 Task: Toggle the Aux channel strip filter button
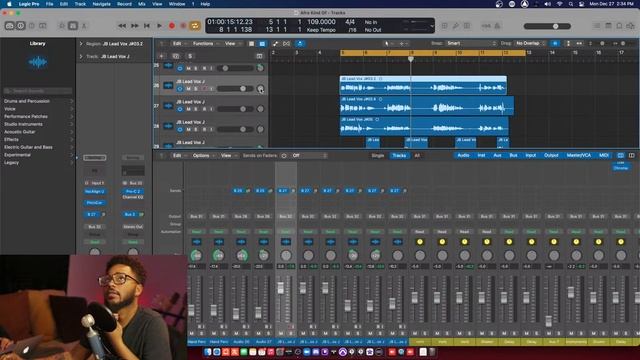point(497,156)
